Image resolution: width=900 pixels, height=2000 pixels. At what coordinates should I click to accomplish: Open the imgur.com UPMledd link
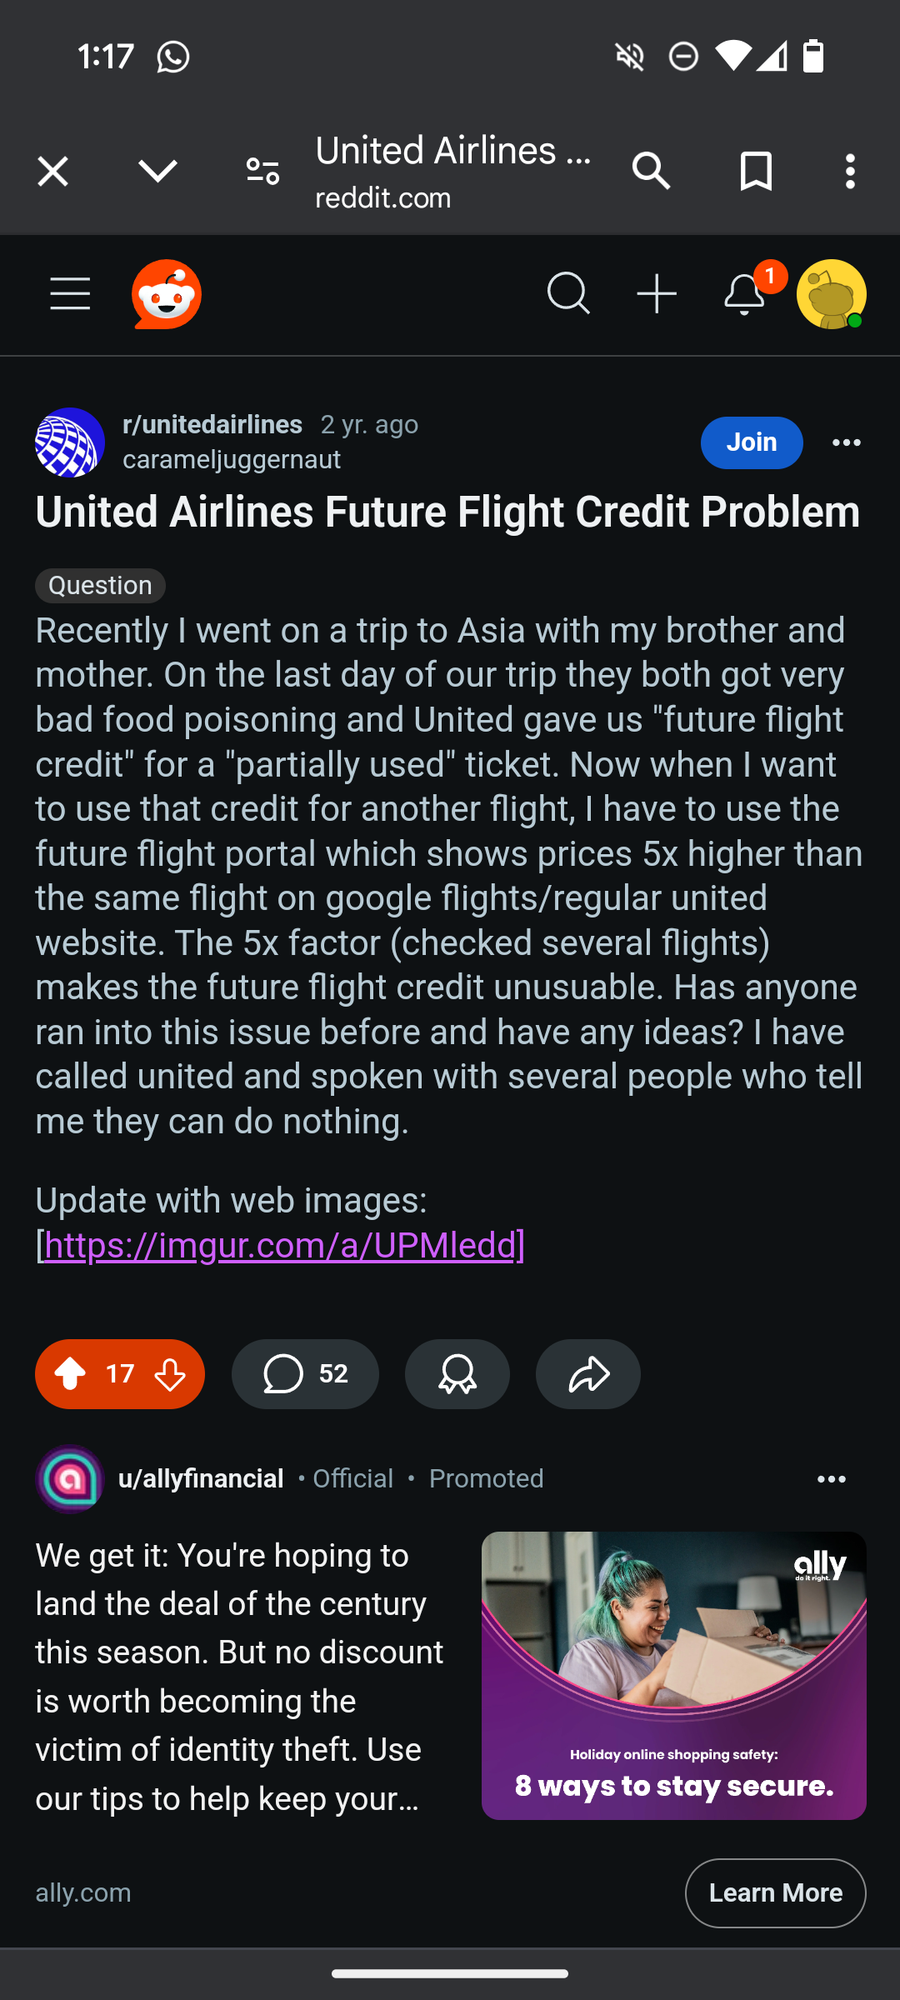click(281, 1245)
